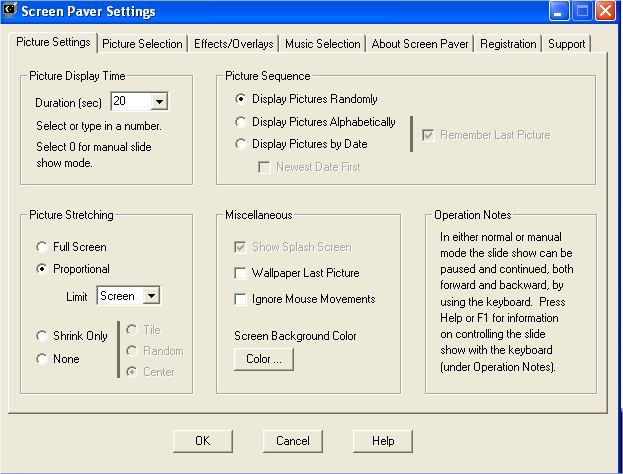The image size is (623, 474).
Task: Click the Duration value field showing 20
Action: pyautogui.click(x=131, y=101)
